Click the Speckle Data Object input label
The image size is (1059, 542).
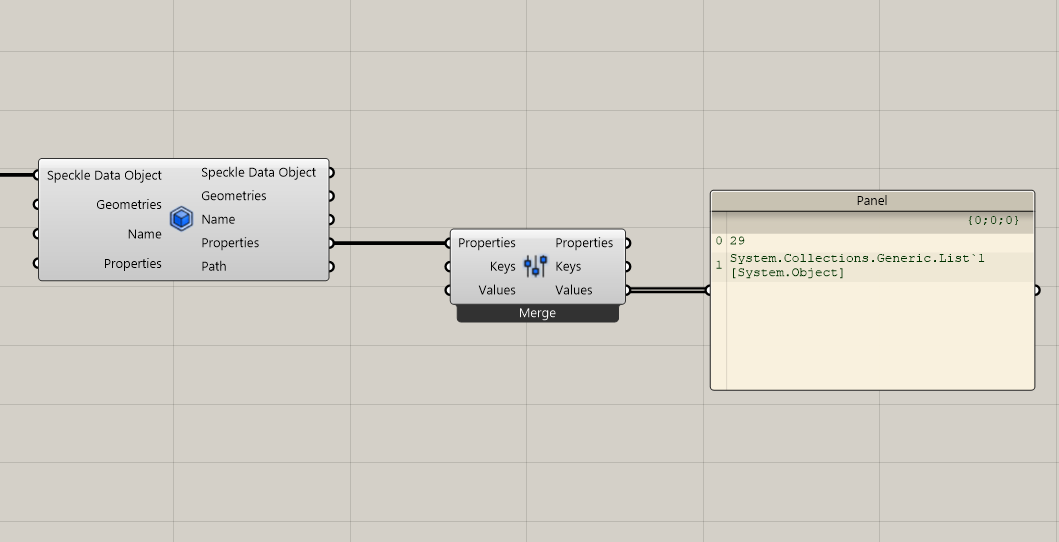(104, 175)
